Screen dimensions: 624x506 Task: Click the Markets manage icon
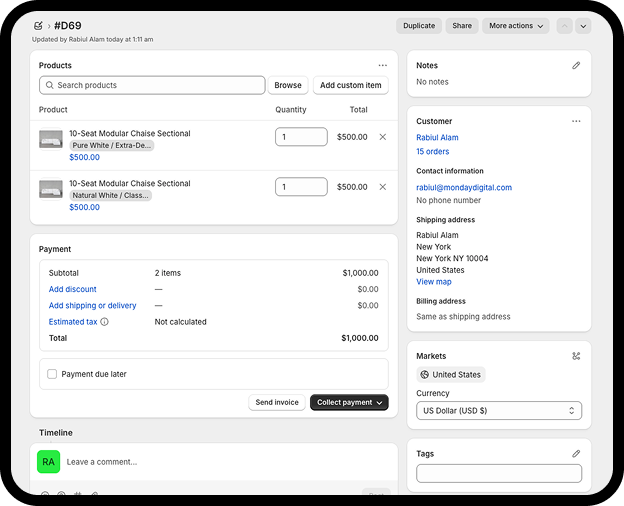(x=576, y=356)
